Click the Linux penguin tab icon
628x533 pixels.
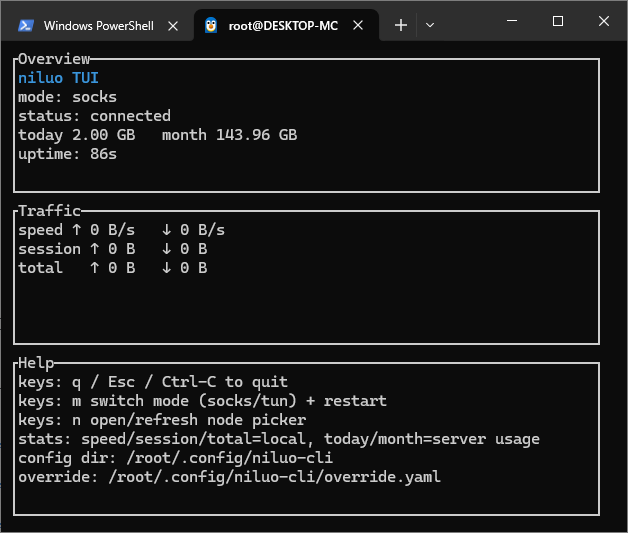[211, 25]
